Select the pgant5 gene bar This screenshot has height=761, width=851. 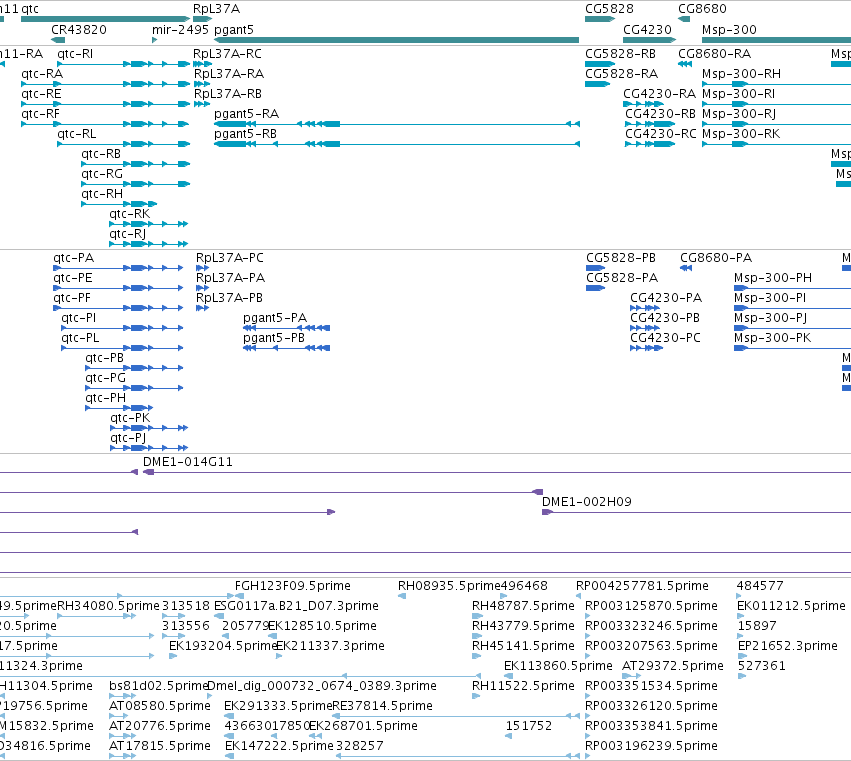(x=396, y=40)
